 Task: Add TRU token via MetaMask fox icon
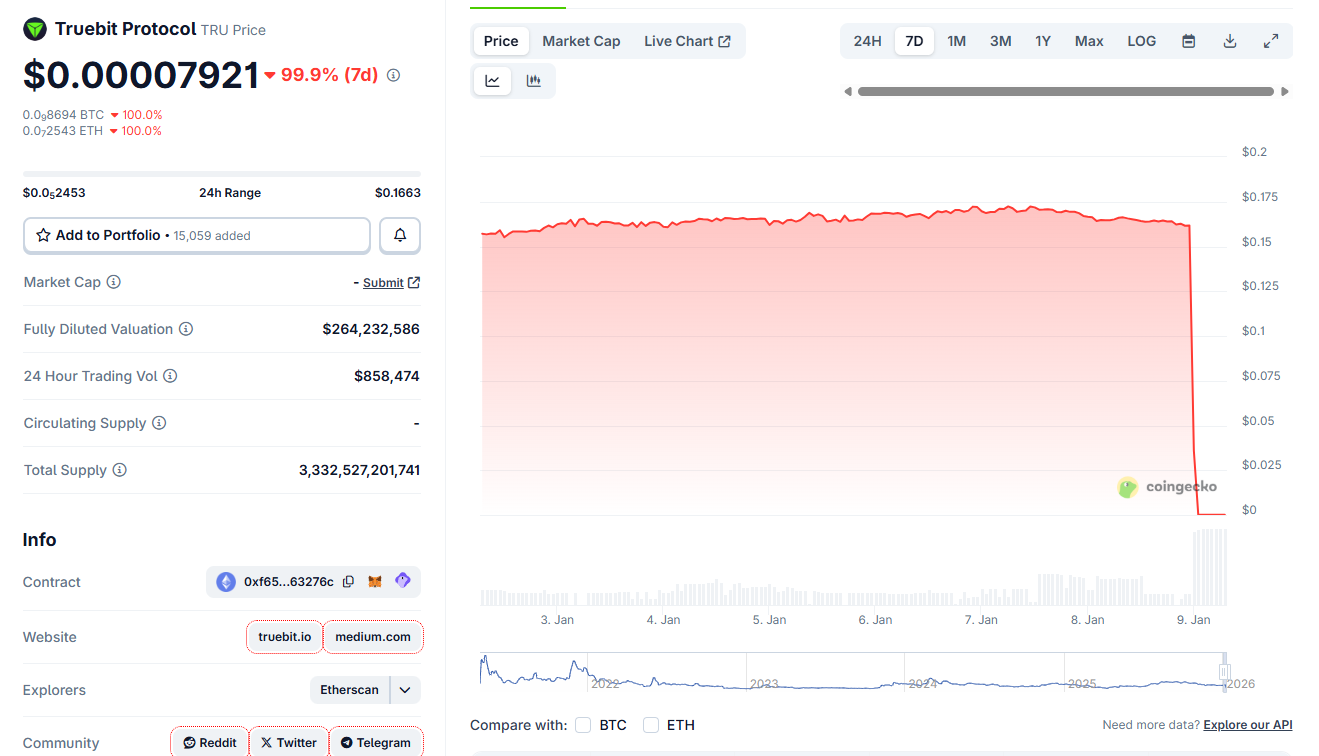(x=374, y=580)
